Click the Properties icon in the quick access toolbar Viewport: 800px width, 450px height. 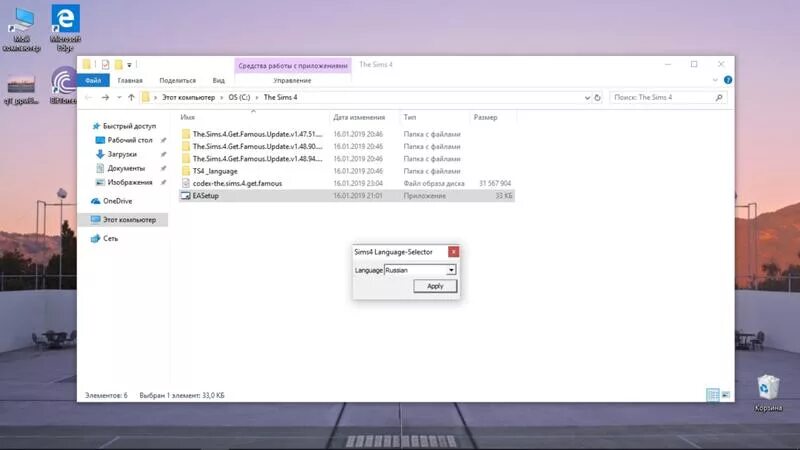pos(105,64)
